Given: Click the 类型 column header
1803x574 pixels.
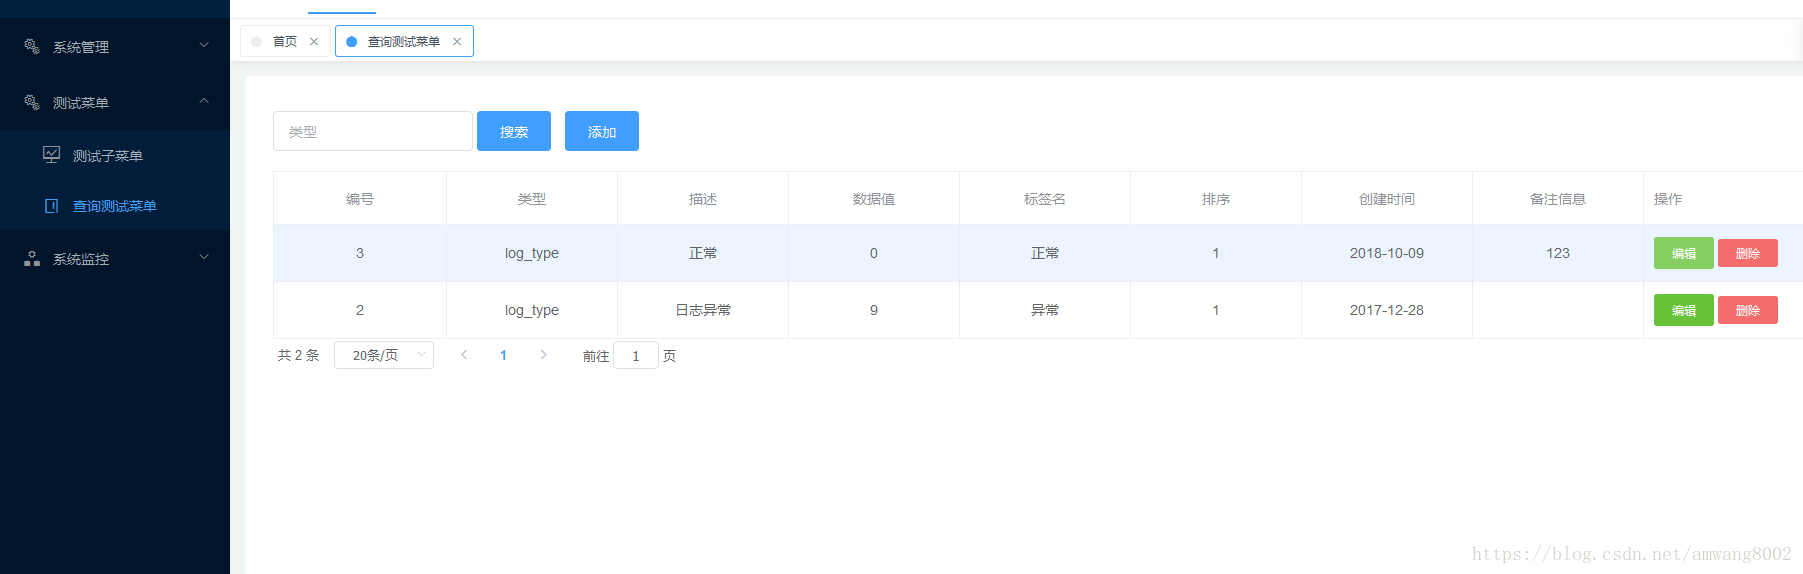Looking at the screenshot, I should [532, 199].
